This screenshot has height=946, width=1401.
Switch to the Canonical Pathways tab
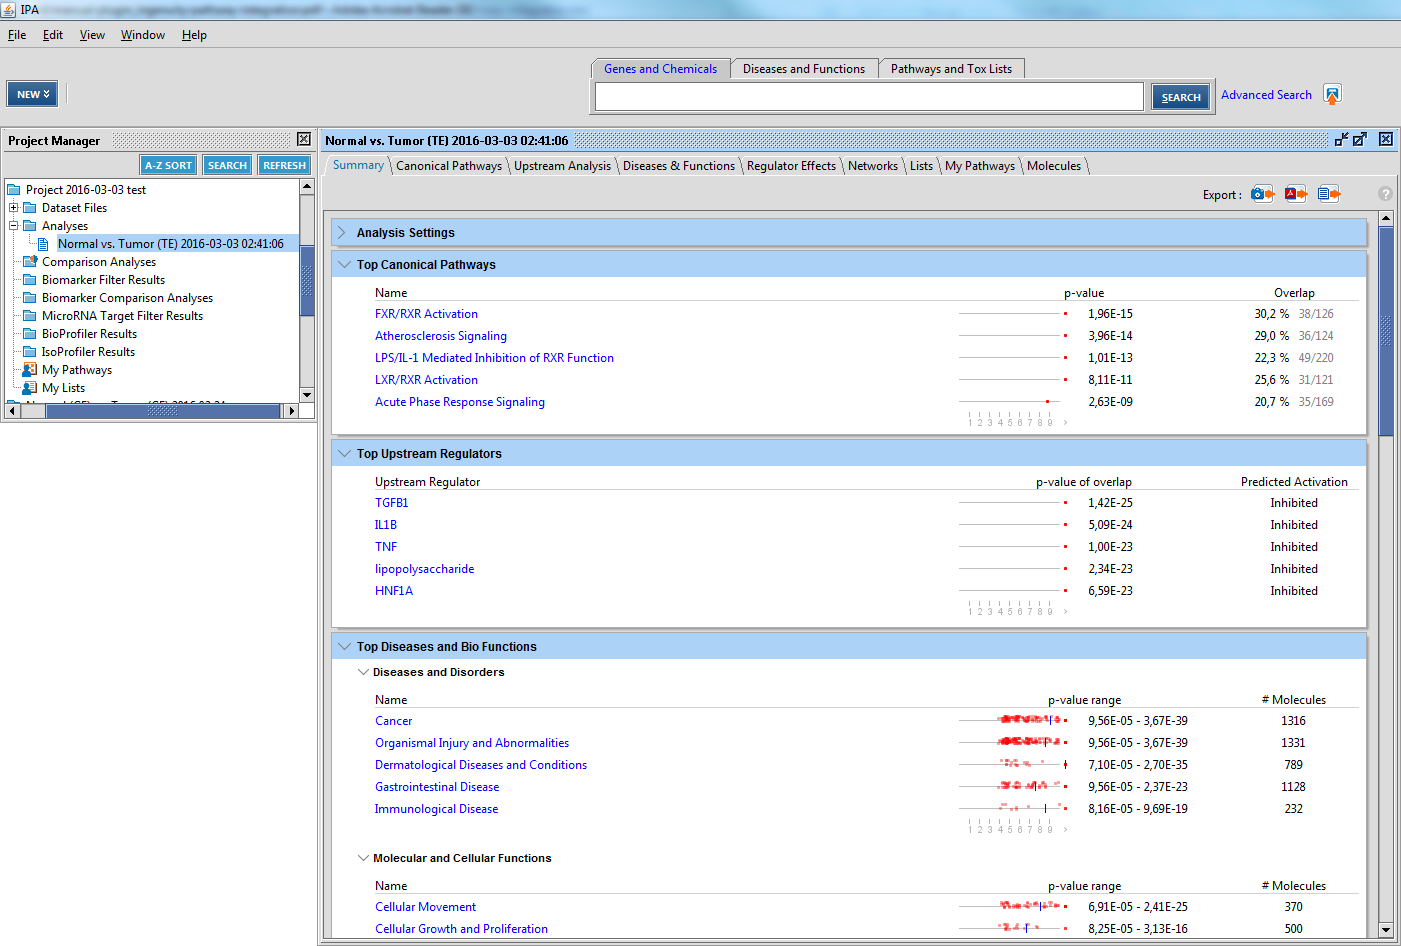pos(449,166)
